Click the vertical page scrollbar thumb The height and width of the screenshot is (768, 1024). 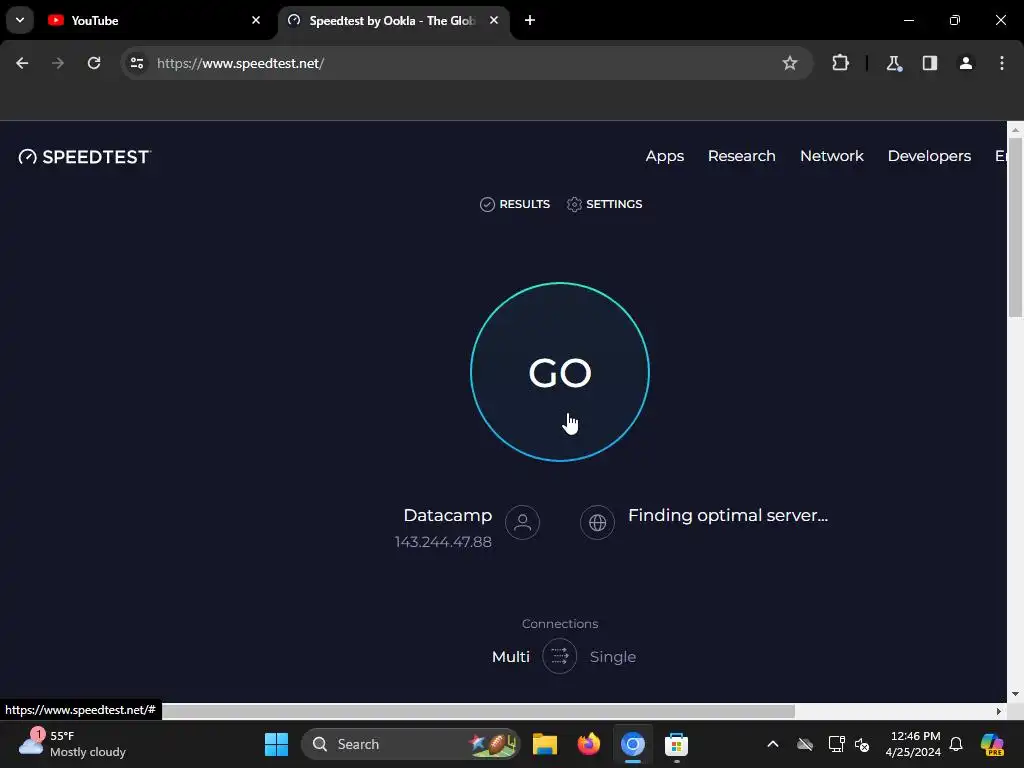pos(1015,227)
